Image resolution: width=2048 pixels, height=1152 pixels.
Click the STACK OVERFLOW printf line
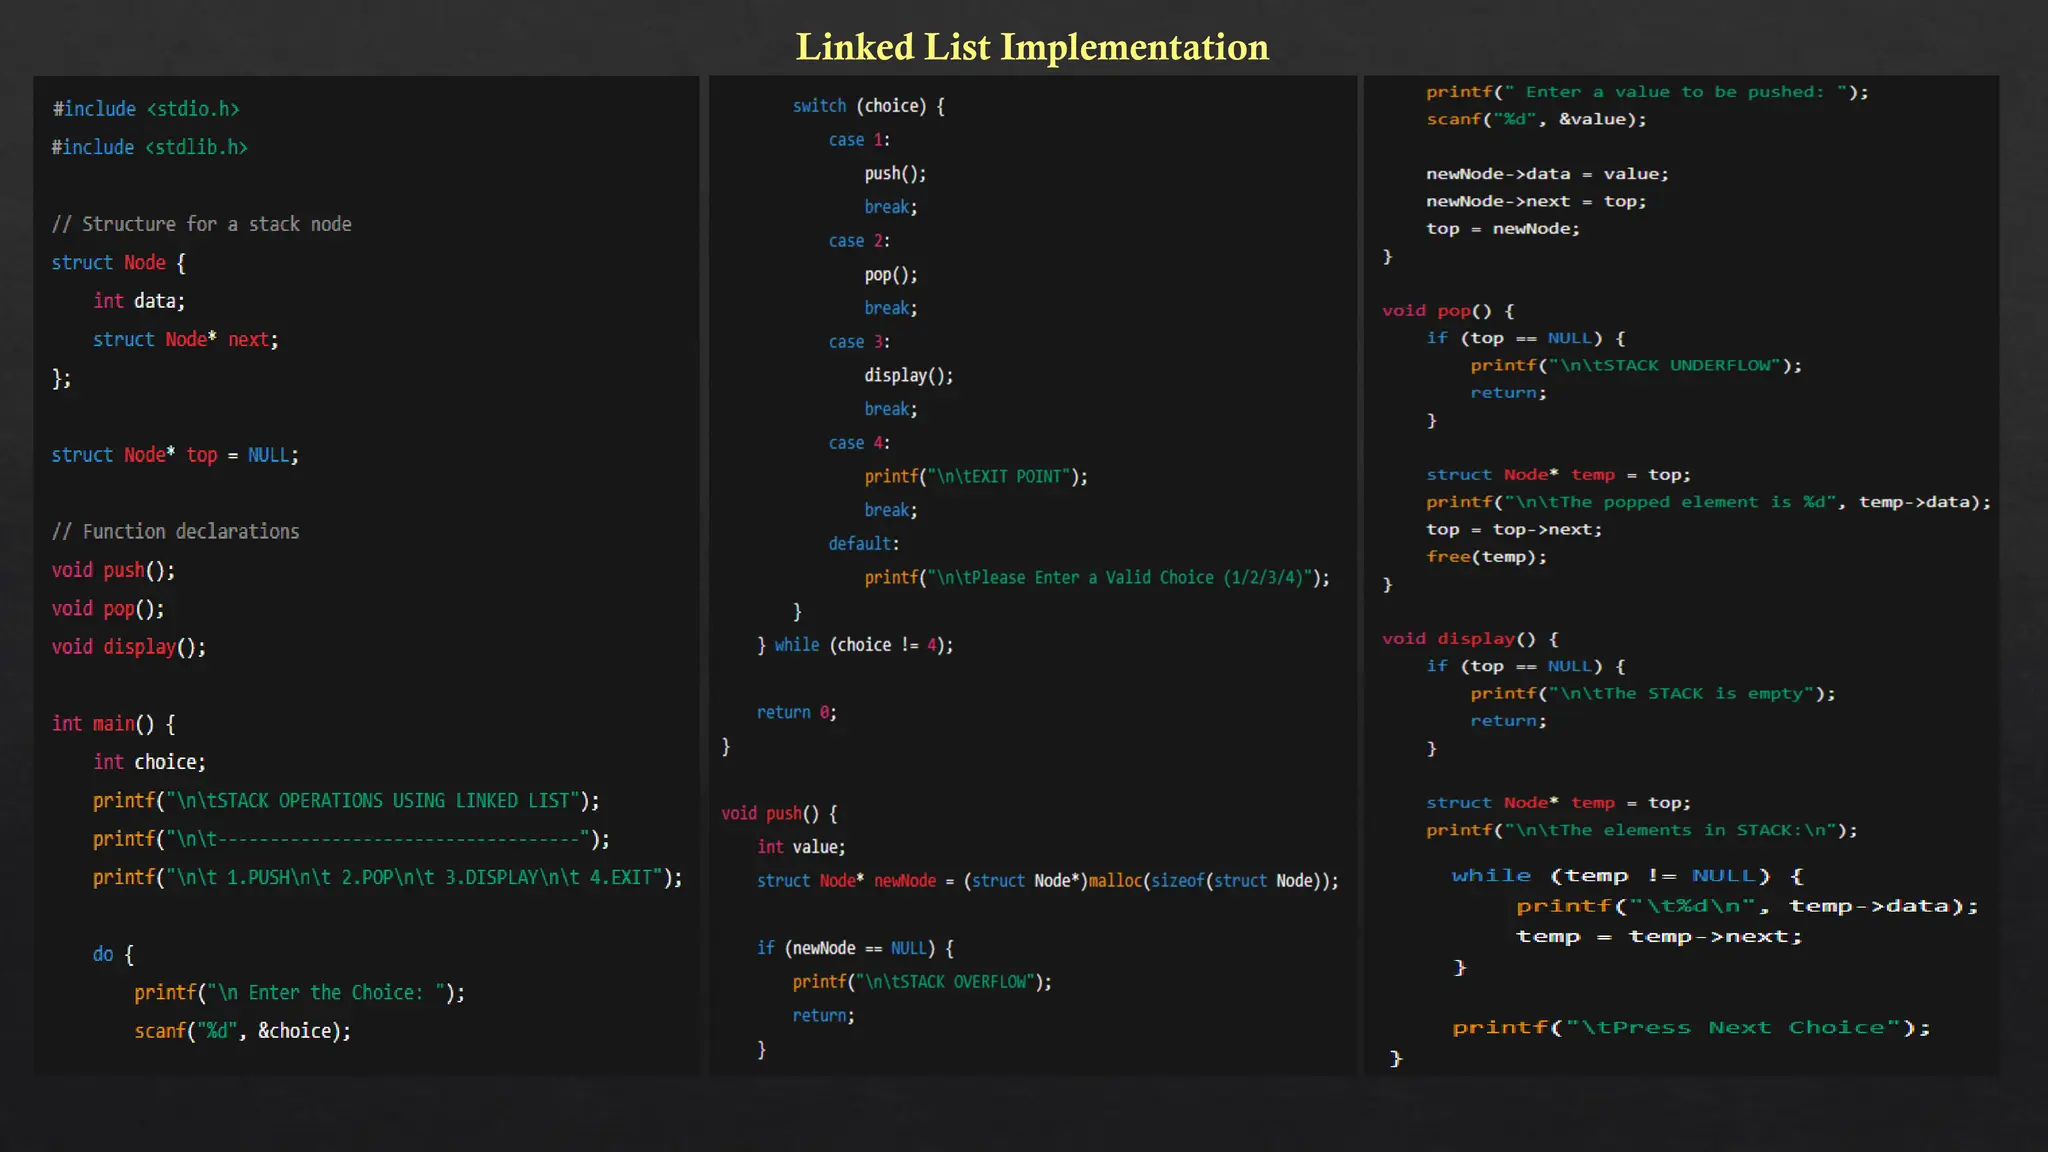[922, 982]
